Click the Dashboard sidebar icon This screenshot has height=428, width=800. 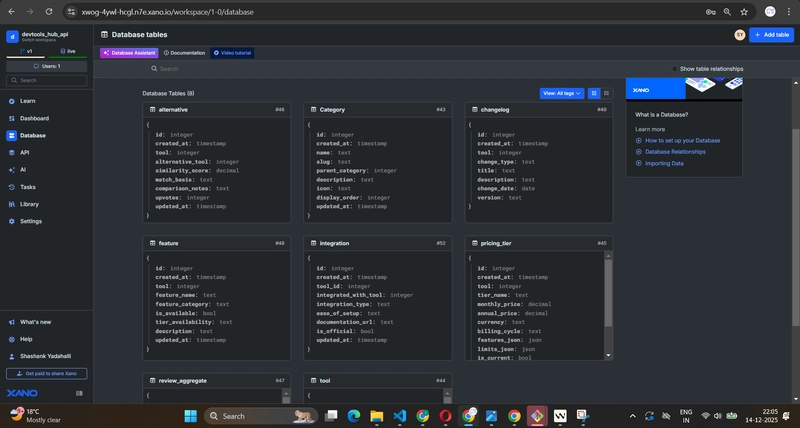(11, 118)
